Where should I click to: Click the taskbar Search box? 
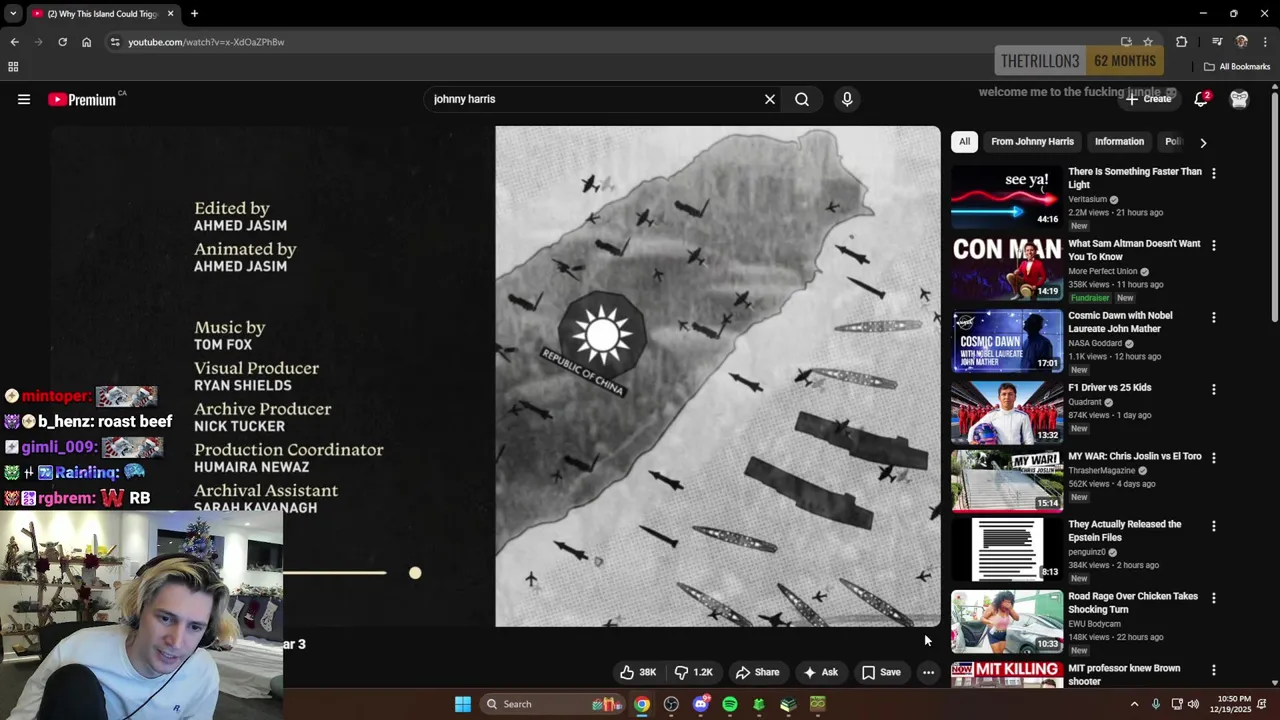point(552,704)
